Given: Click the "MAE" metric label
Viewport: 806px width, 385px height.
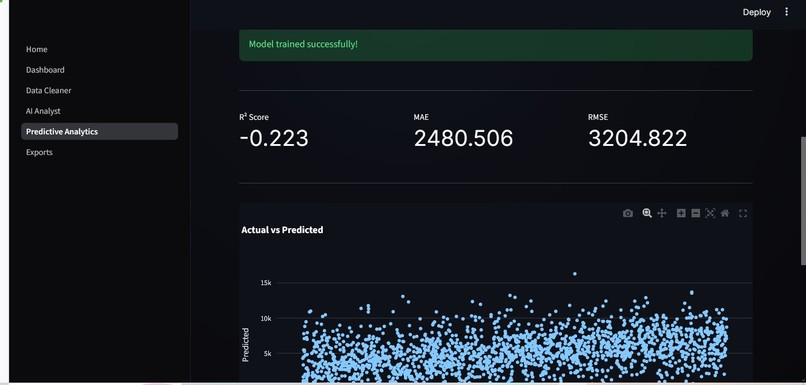Looking at the screenshot, I should coord(421,117).
